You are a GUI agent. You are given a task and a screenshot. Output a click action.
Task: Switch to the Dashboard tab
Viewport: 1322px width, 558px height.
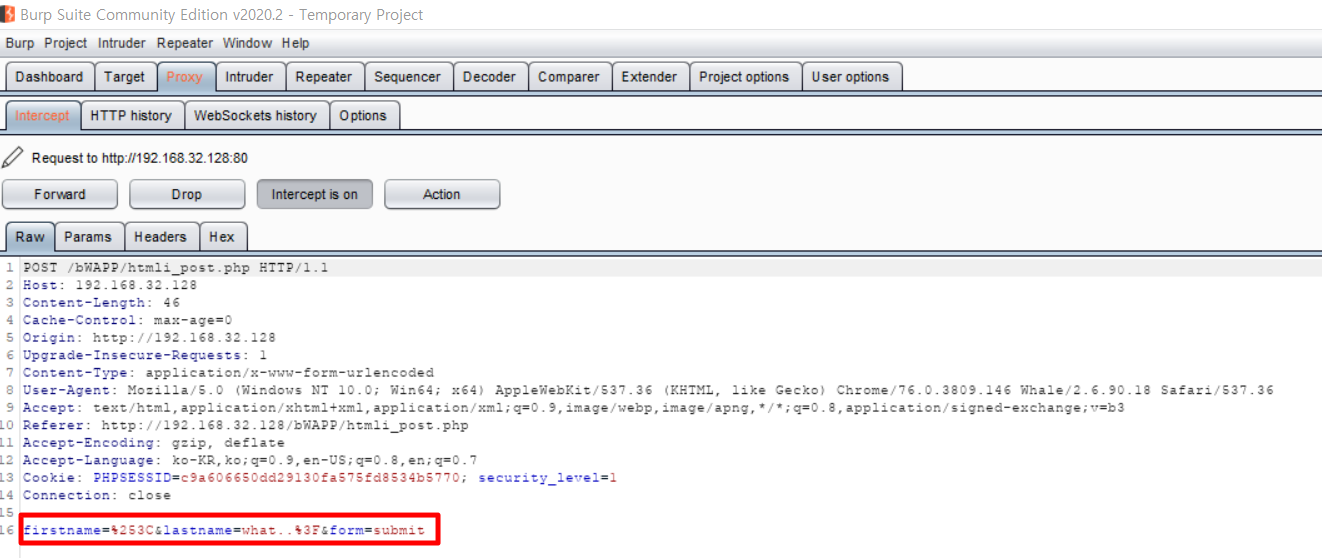pos(50,77)
